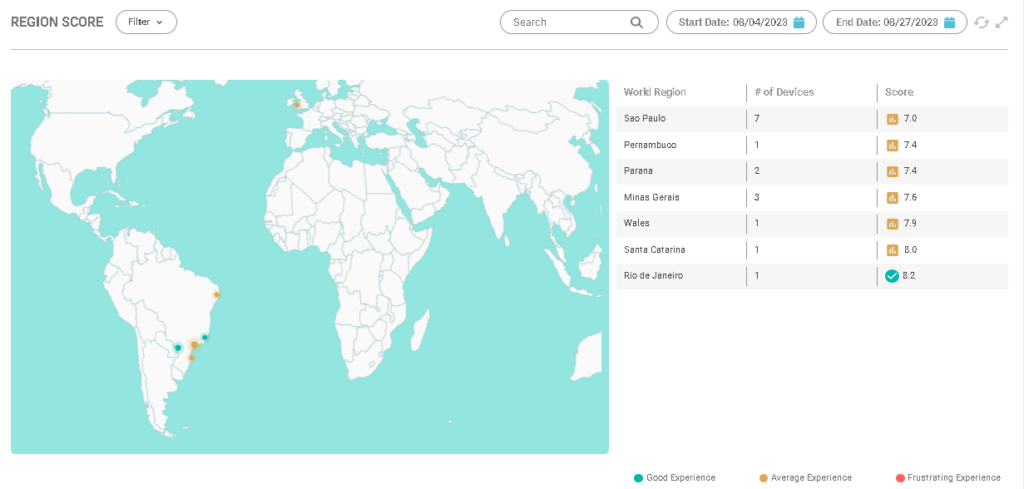This screenshot has height=489, width=1024.
Task: Click the Sao Paulo score chart icon
Action: pos(892,119)
